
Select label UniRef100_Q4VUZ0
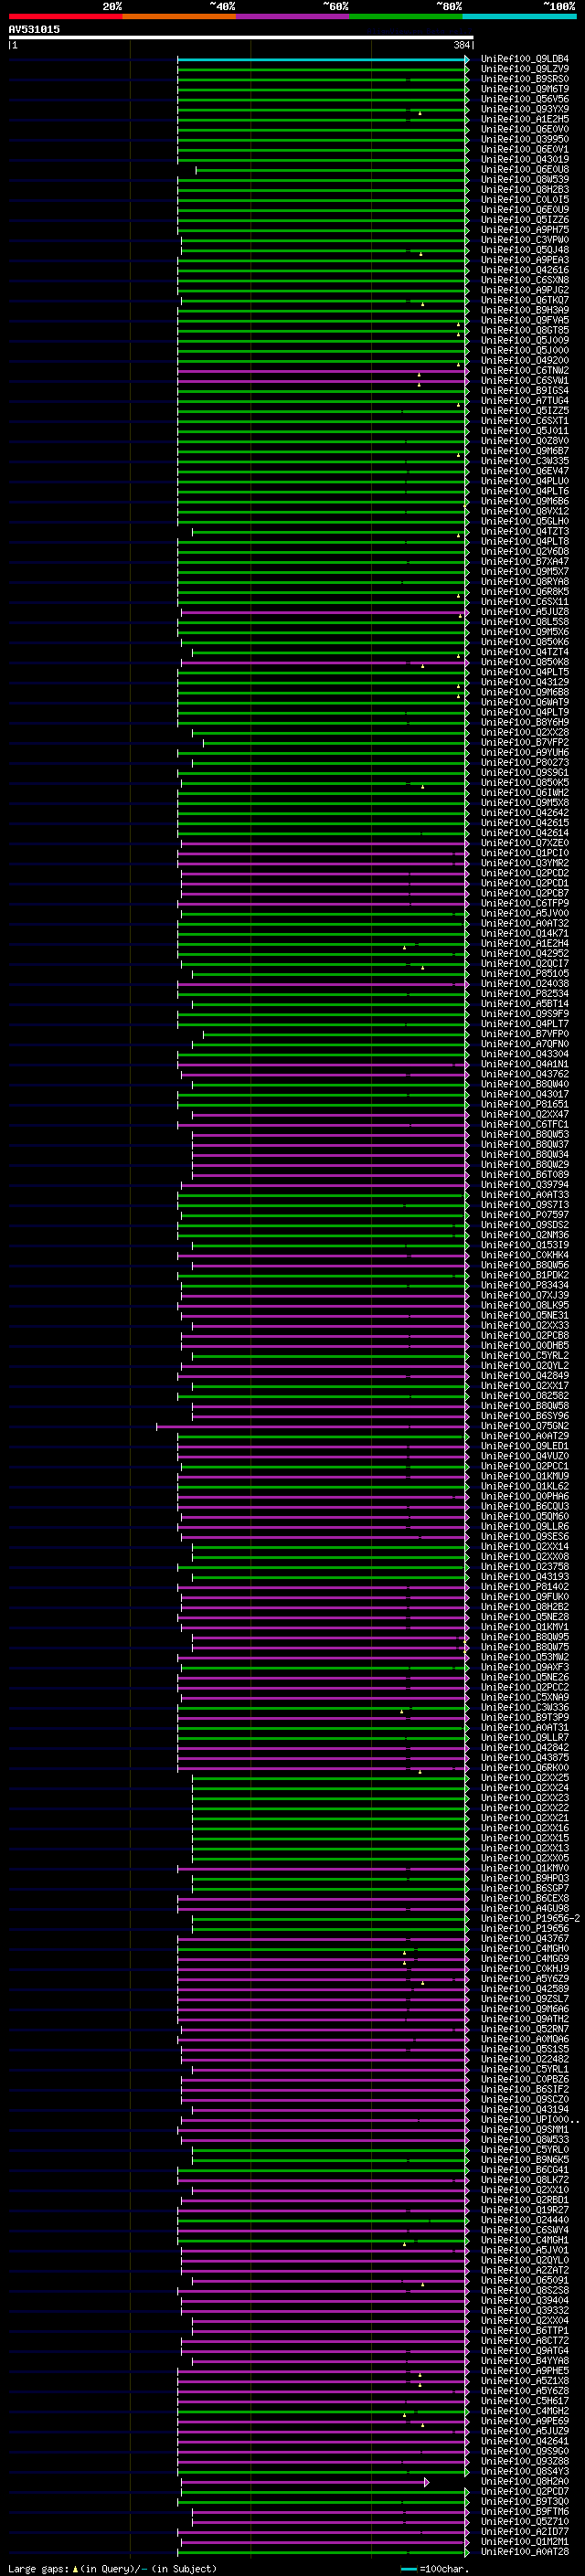[525, 1456]
